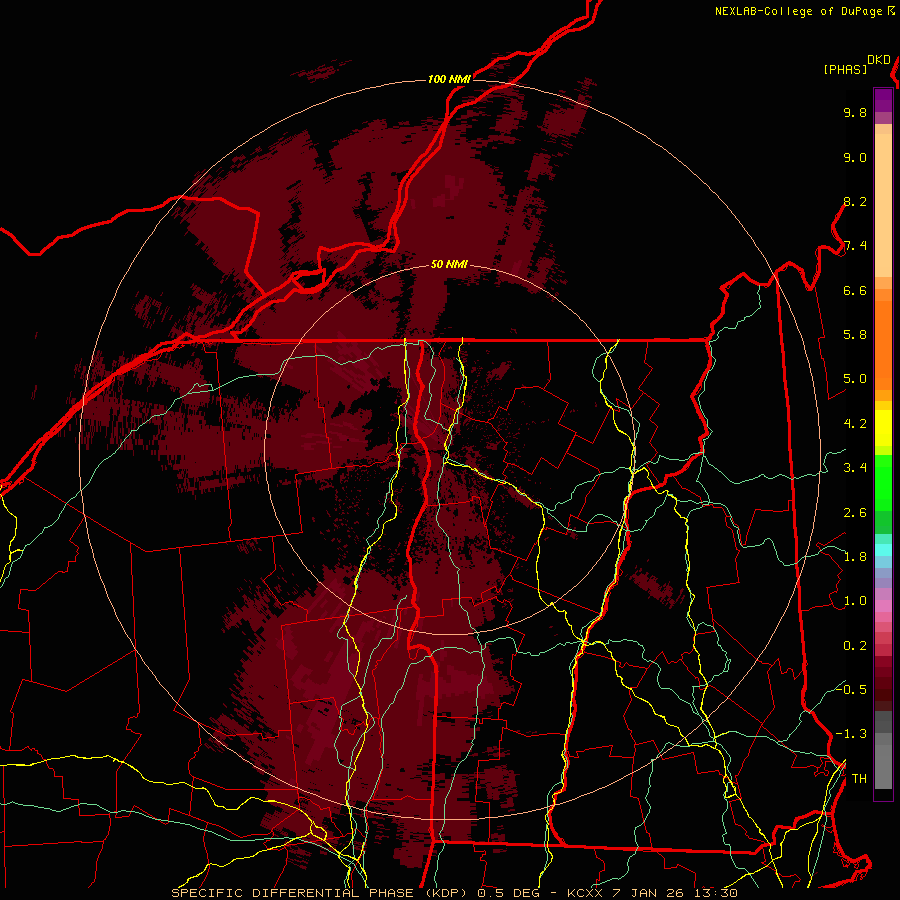Click the 5.0 legend value
Viewport: 900px width, 900px height.
(x=855, y=379)
